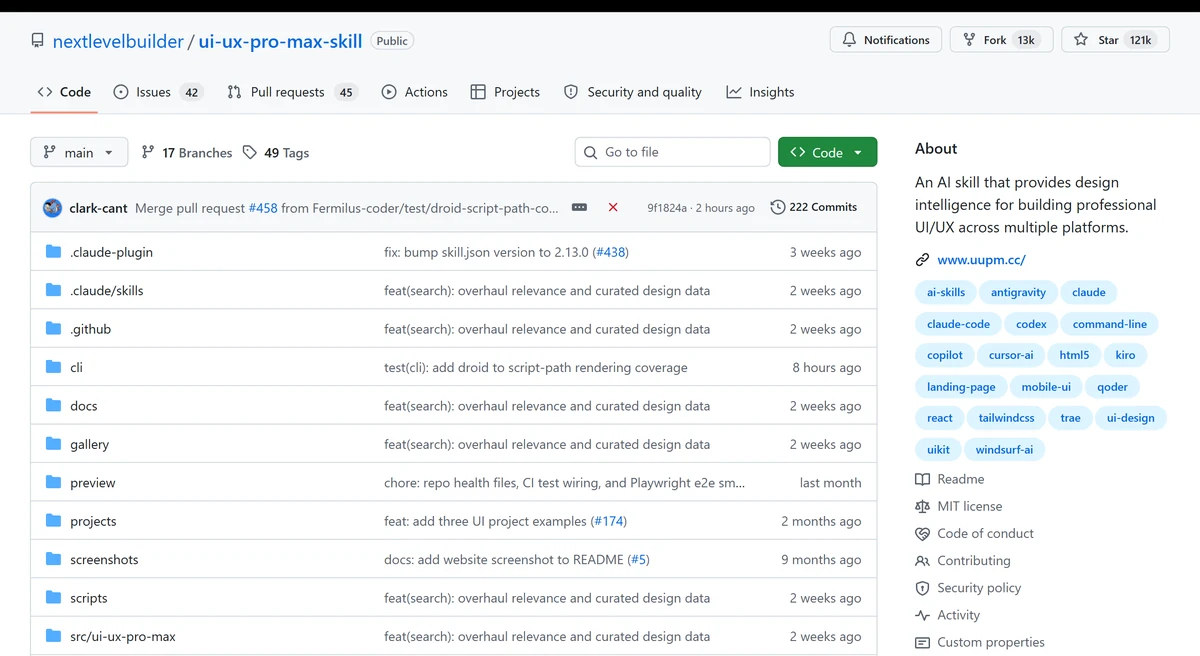Viewport: 1200px width, 656px height.
Task: Open the main branch dropdown
Action: point(79,152)
